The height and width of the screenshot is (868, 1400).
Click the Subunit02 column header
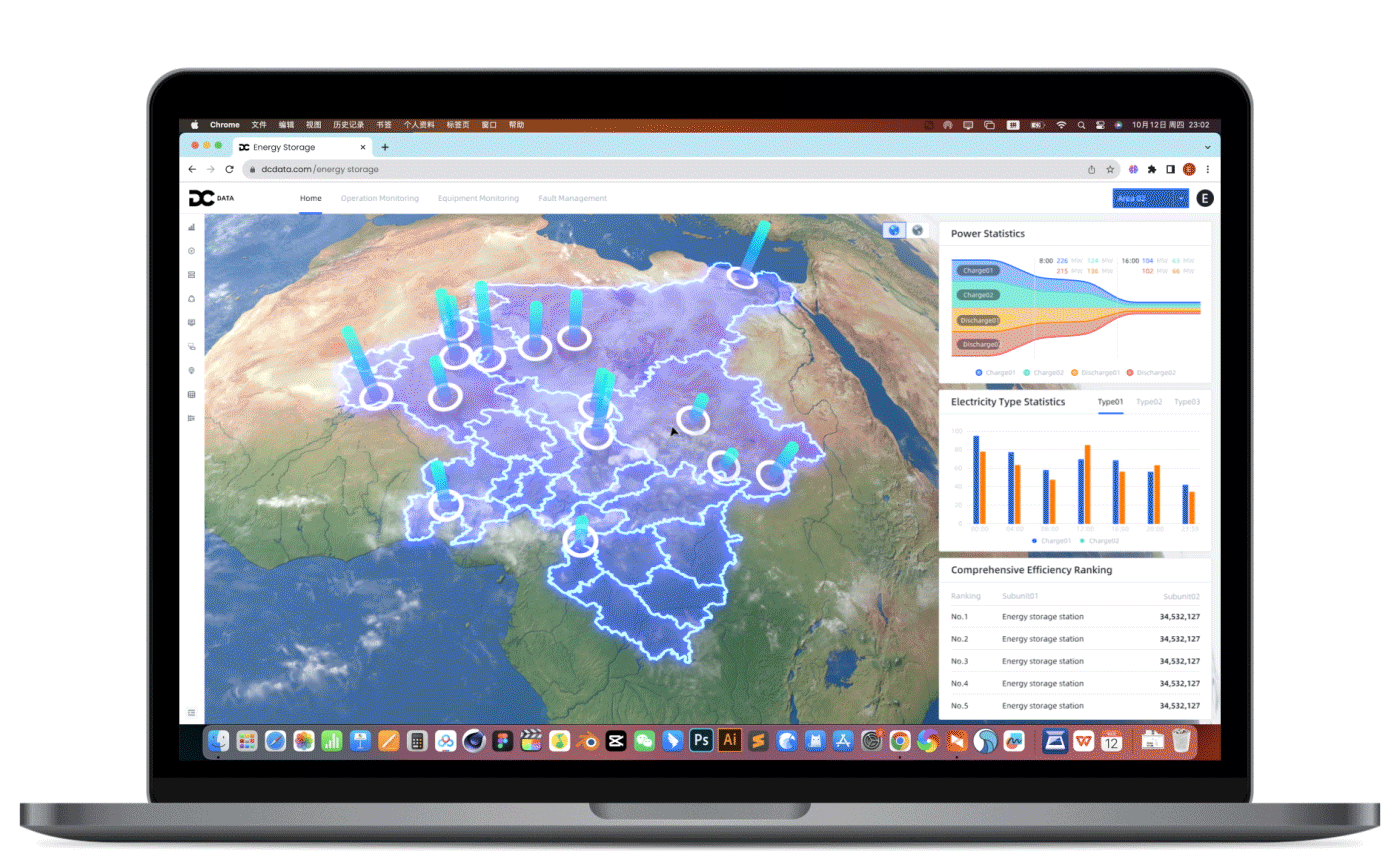[x=1181, y=595]
